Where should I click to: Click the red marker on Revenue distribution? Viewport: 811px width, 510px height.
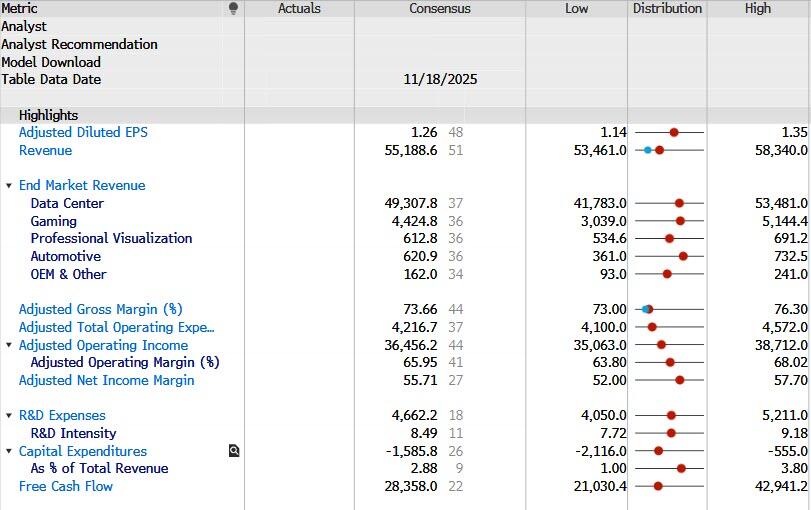tap(660, 151)
